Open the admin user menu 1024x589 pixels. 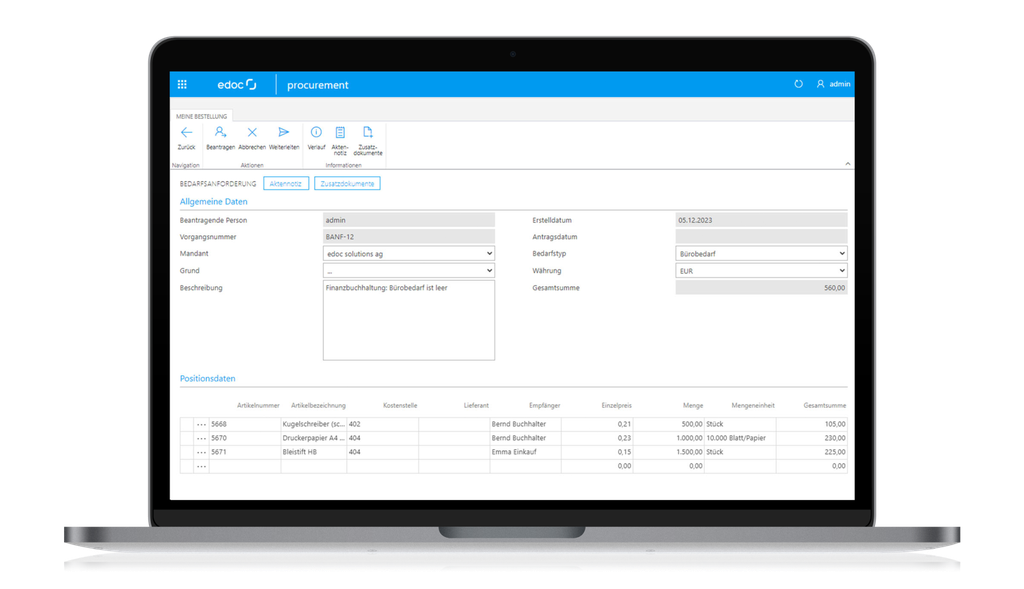point(833,84)
